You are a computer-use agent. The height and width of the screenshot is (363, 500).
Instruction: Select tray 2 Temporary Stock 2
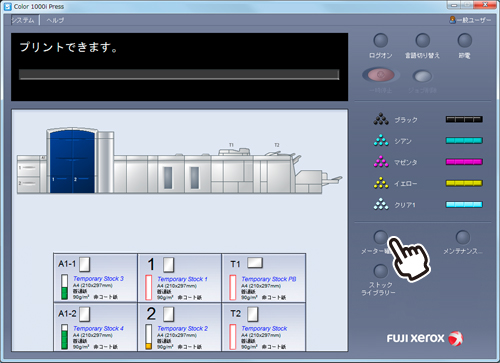(180, 327)
